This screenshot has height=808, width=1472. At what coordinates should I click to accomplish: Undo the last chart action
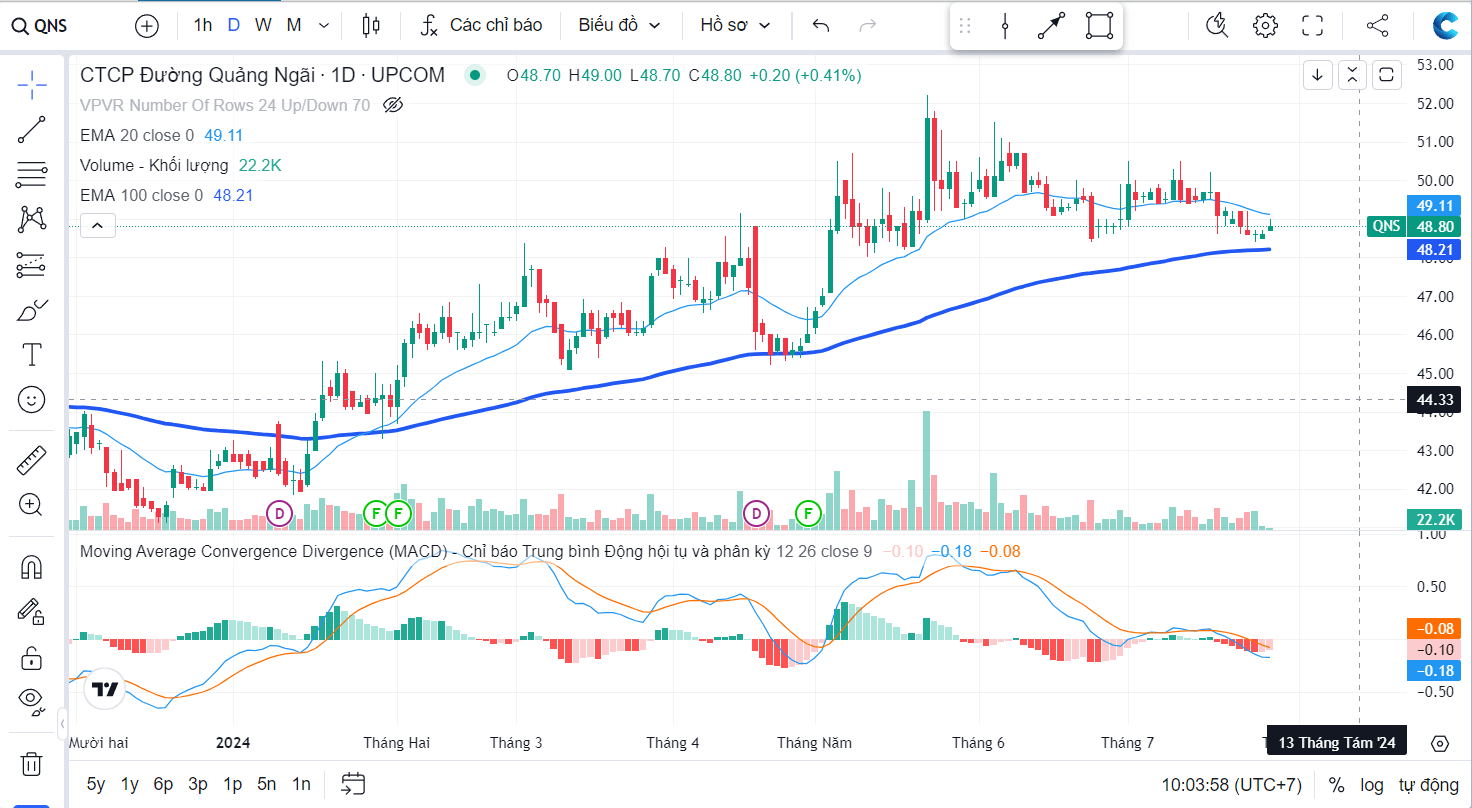(821, 26)
